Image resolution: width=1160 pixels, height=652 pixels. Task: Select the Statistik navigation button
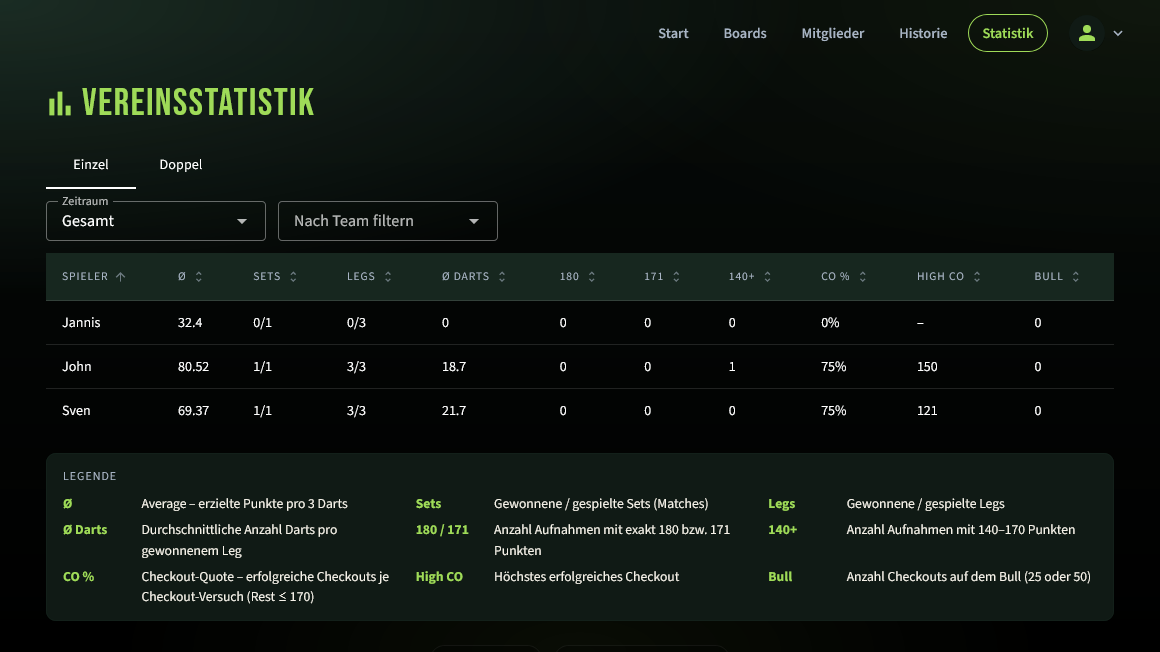coord(1008,33)
